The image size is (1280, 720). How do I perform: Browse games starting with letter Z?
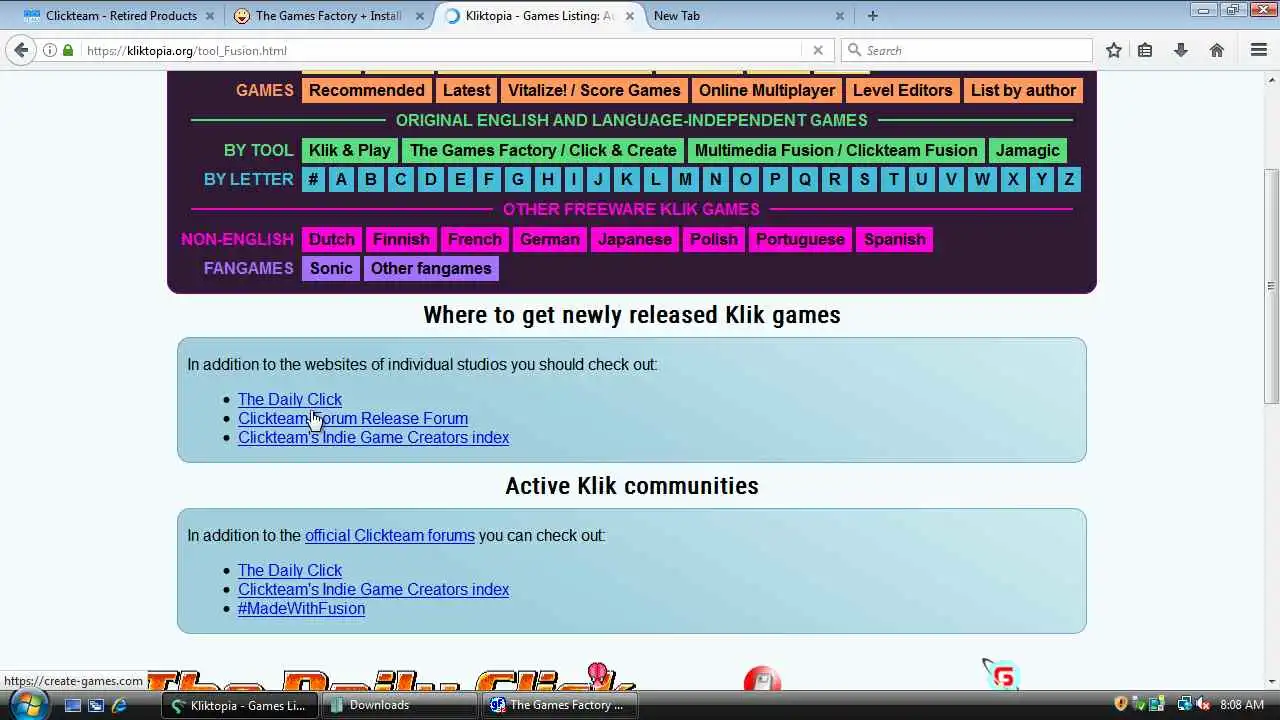(1069, 179)
